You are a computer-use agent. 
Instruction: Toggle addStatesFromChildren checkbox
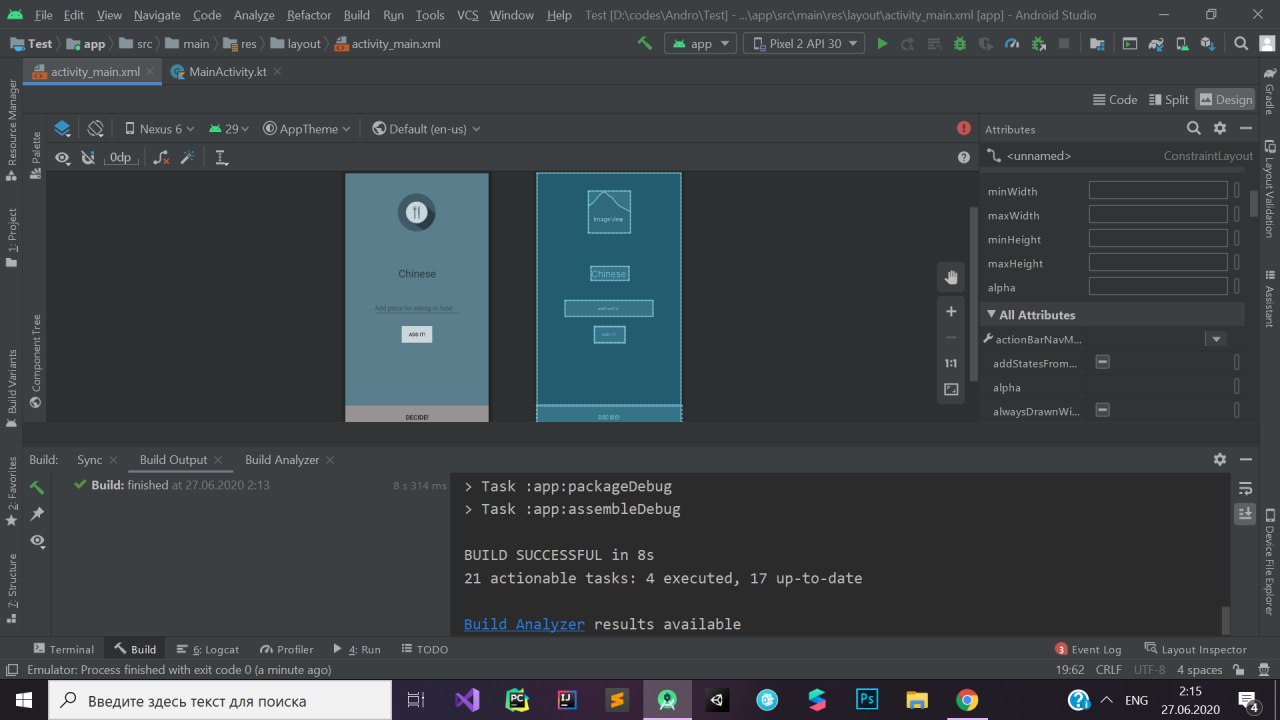pyautogui.click(x=1102, y=362)
